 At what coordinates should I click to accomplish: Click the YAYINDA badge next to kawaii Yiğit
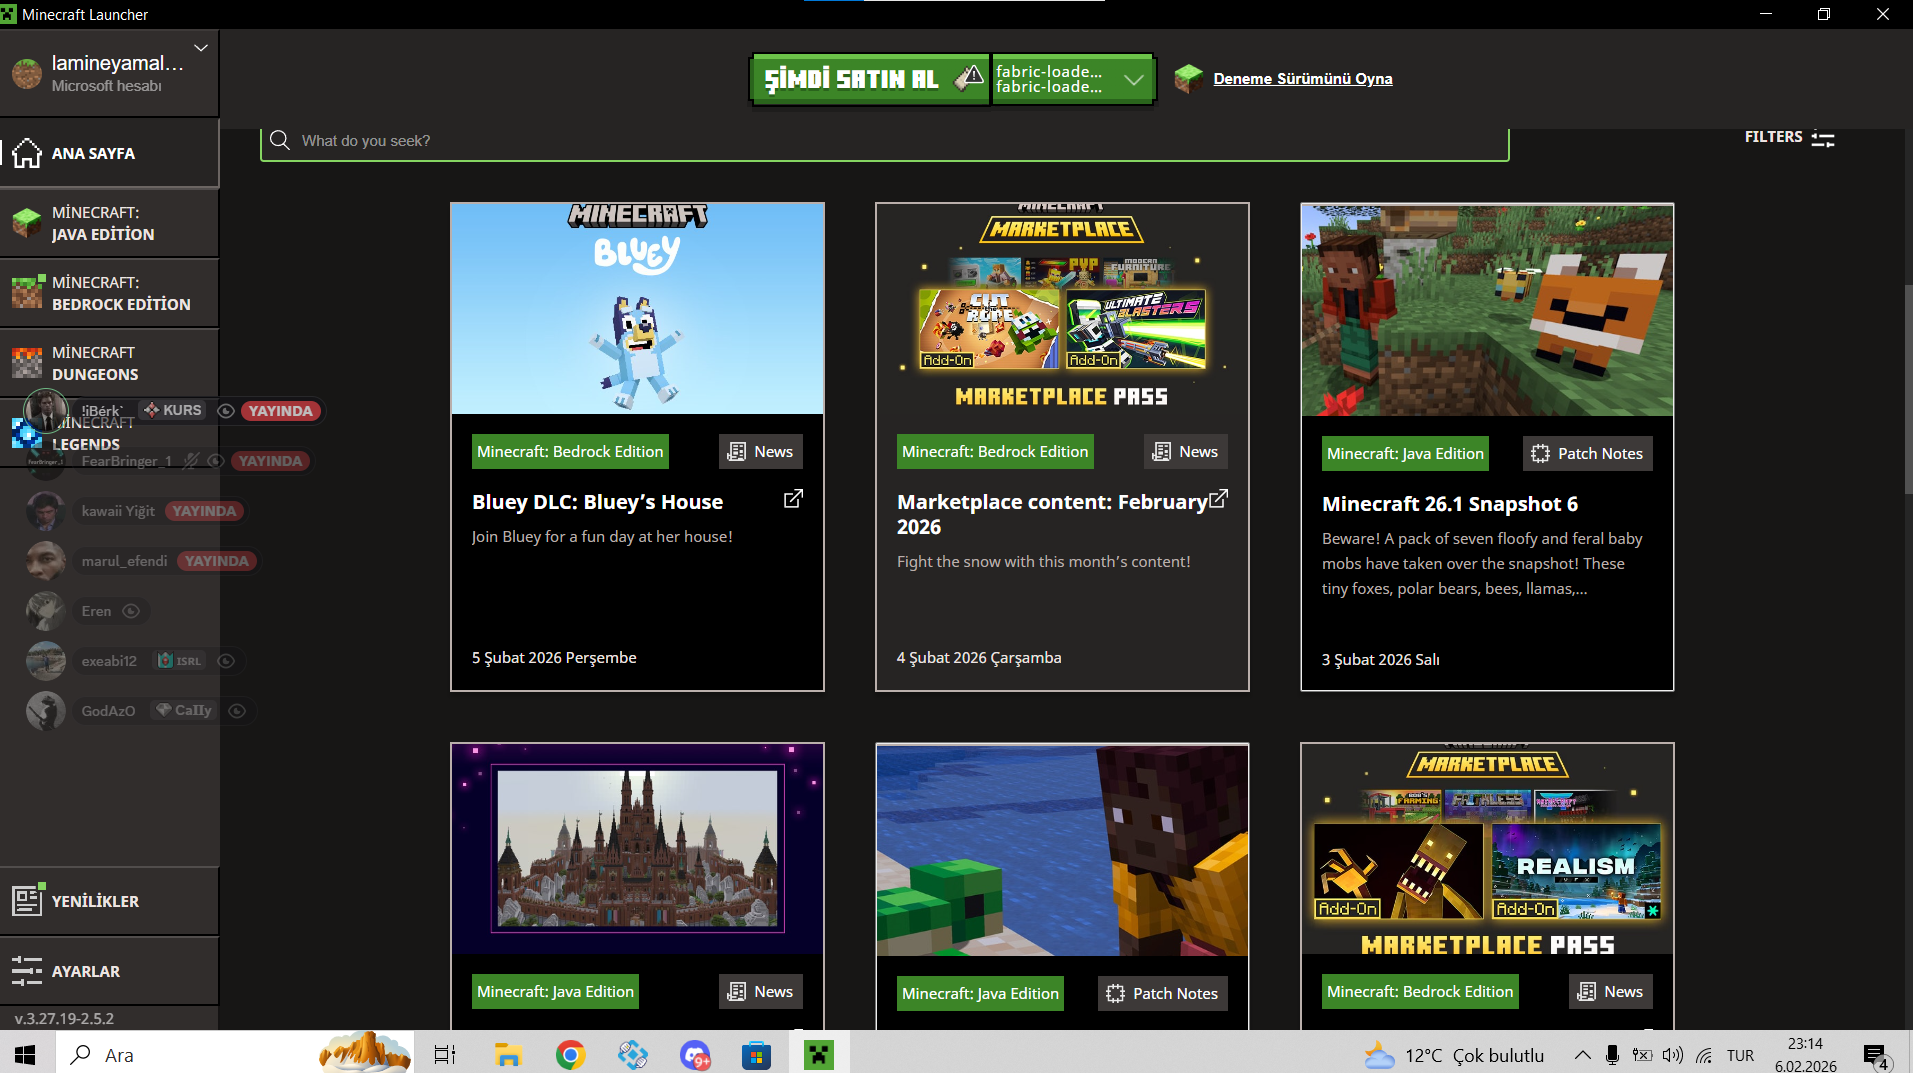[204, 511]
